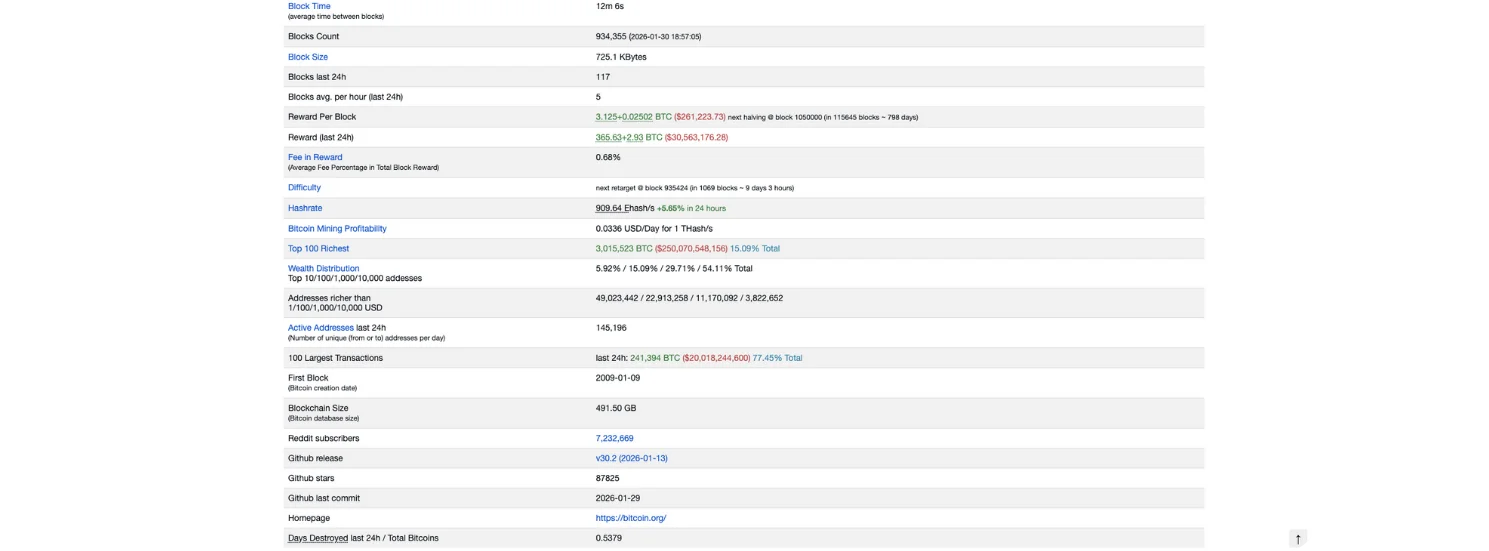The image size is (1489, 551).
Task: Click the Active Addresses link
Action: click(x=320, y=327)
